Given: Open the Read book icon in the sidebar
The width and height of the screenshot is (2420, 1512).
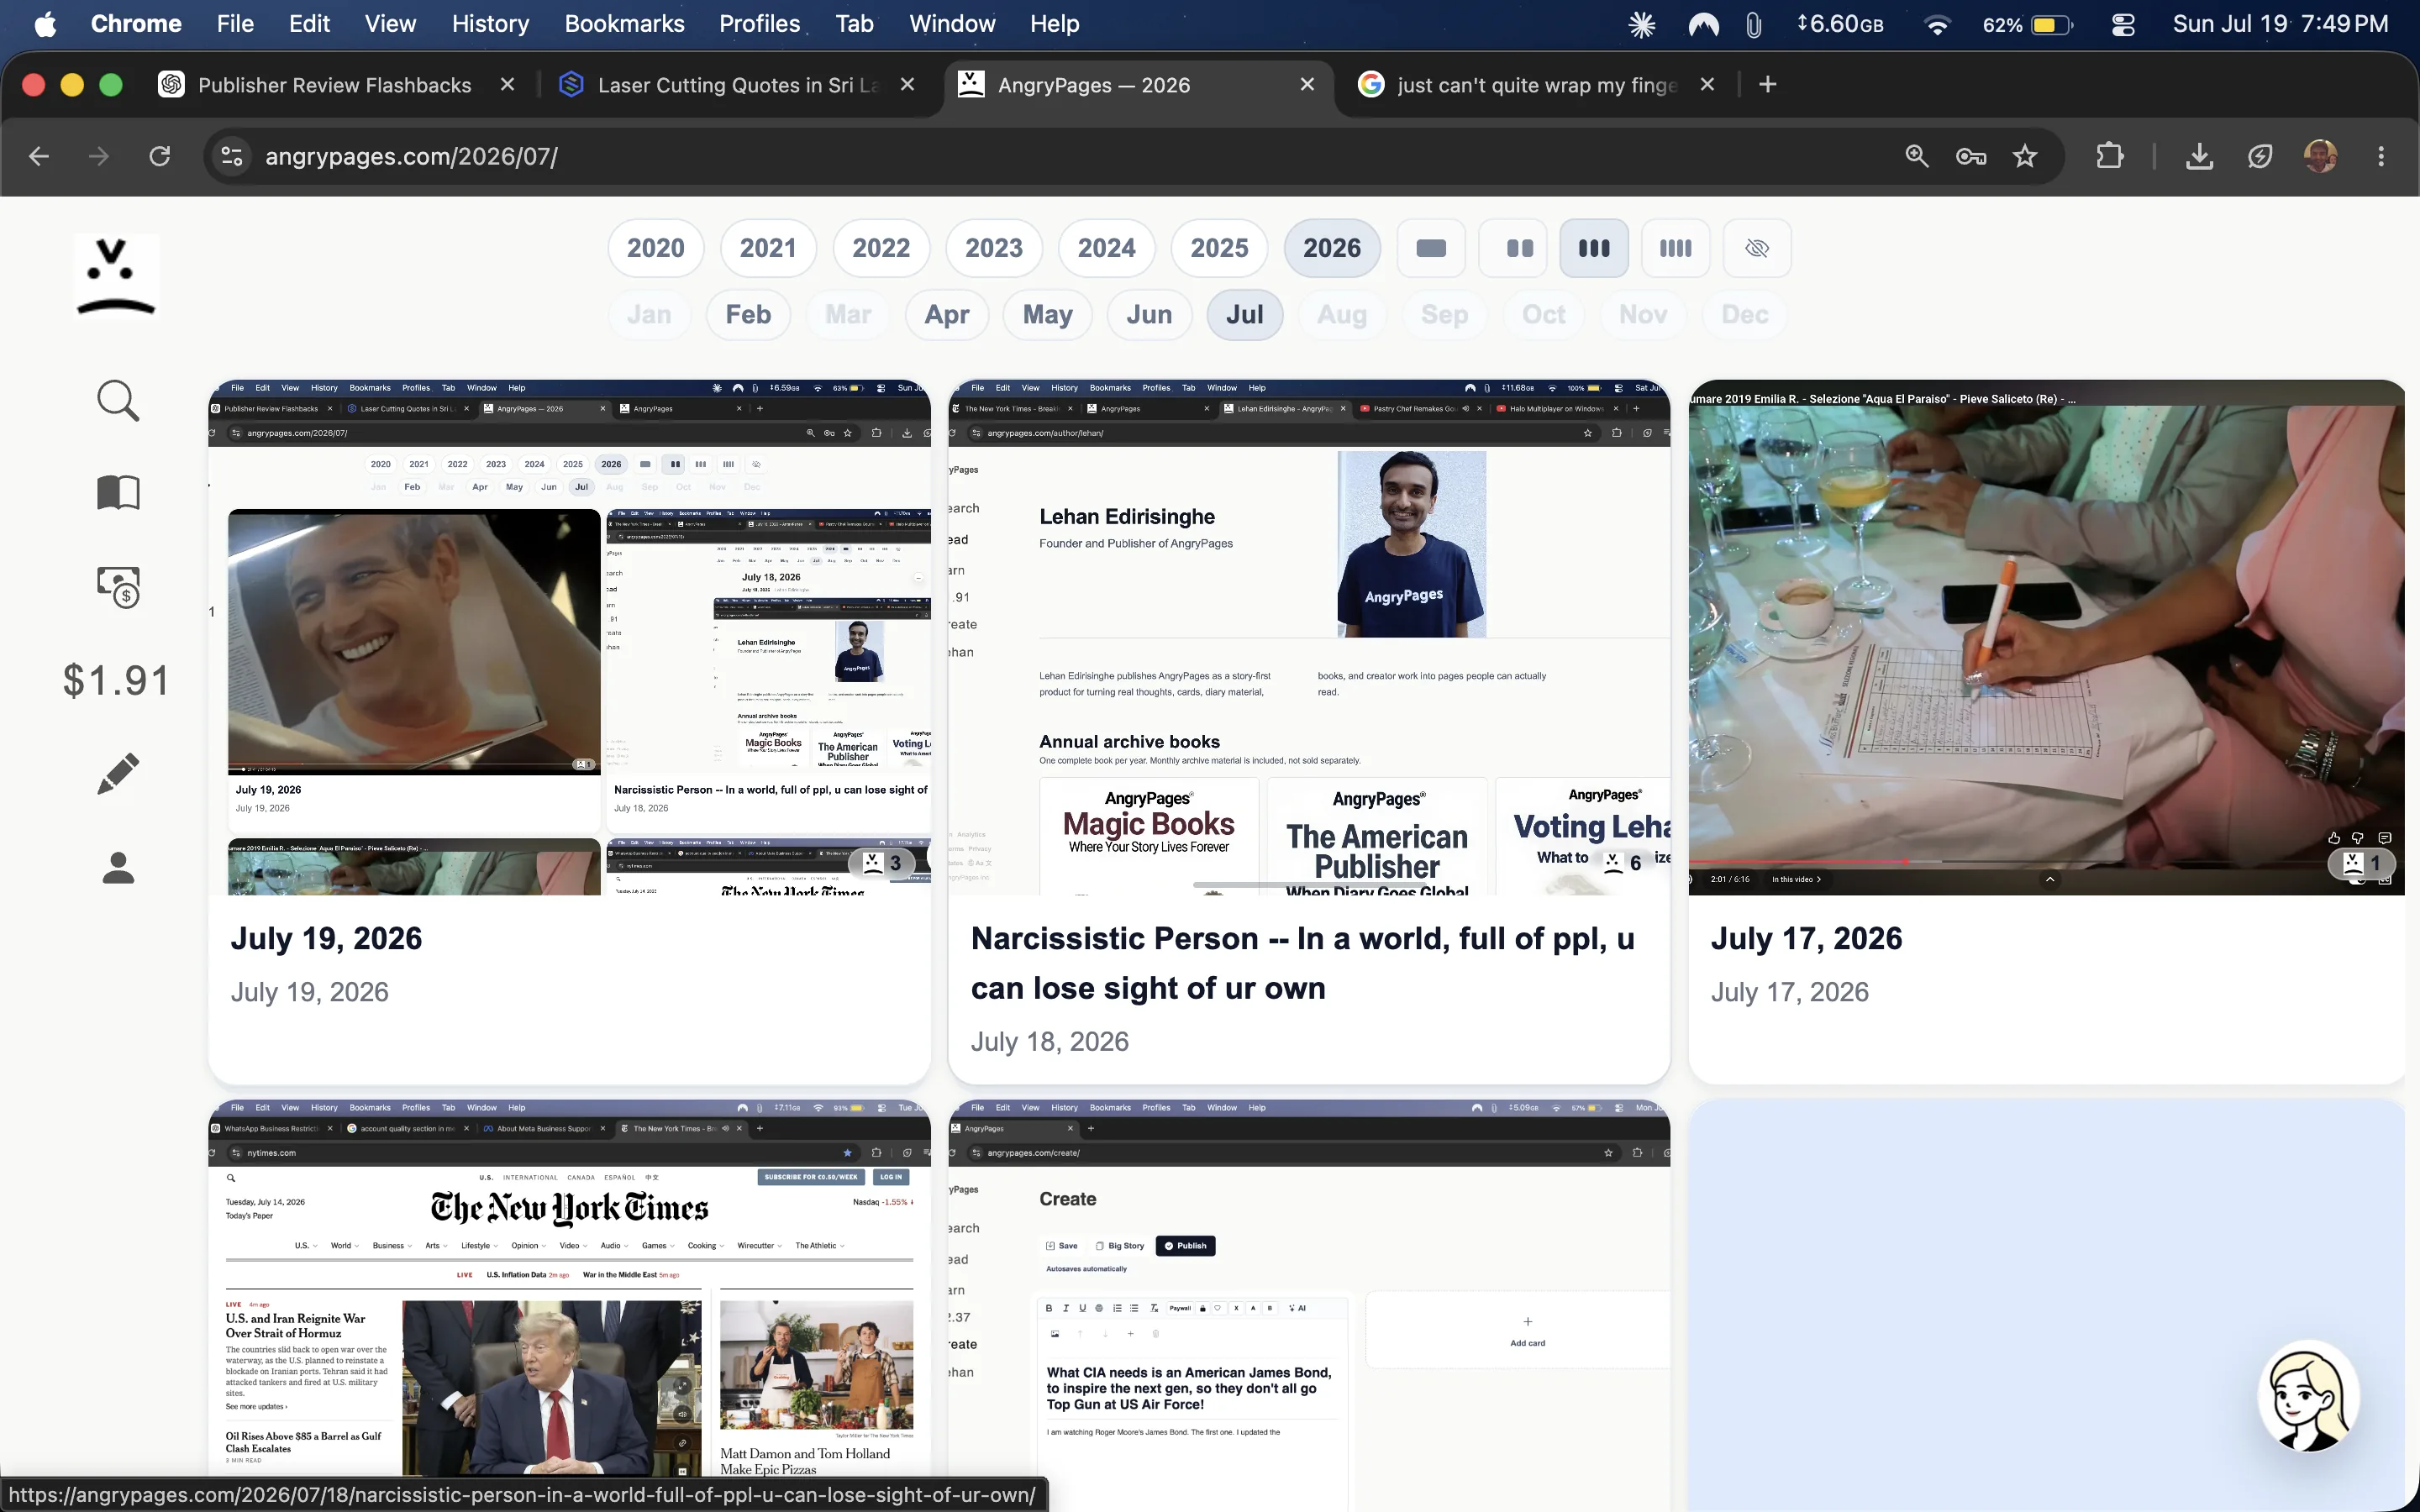Looking at the screenshot, I should [x=118, y=492].
